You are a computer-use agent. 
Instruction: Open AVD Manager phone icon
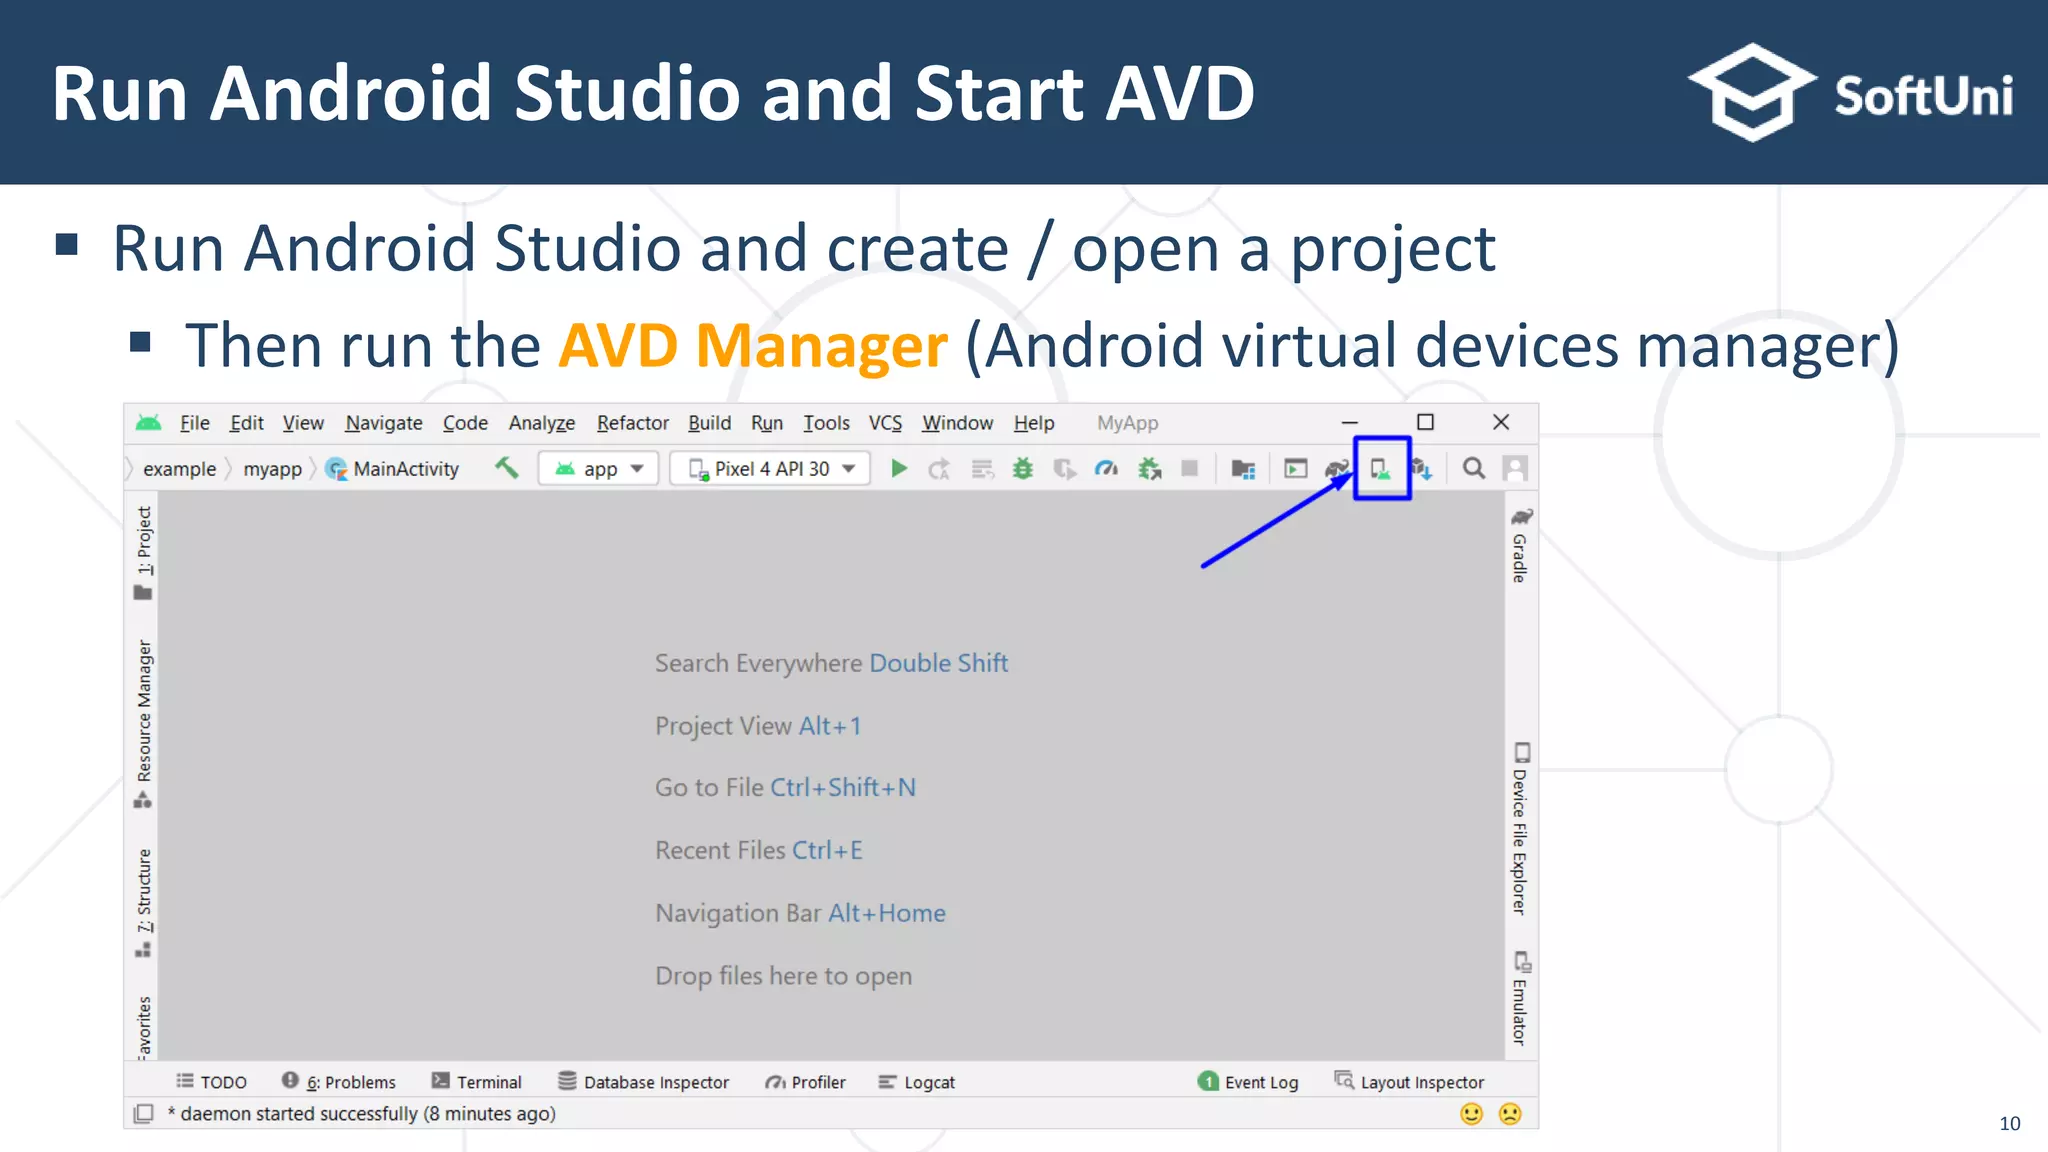[x=1381, y=468]
